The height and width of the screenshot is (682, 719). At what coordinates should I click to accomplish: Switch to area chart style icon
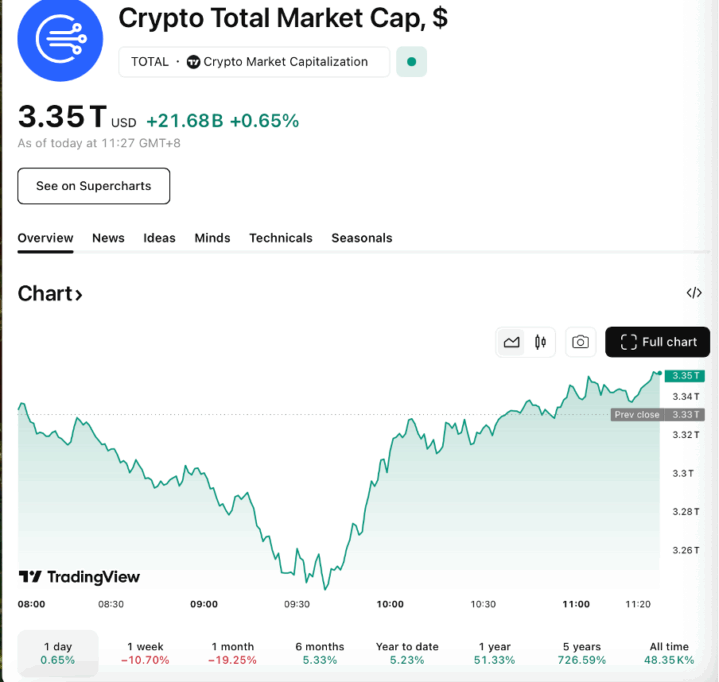coord(512,342)
